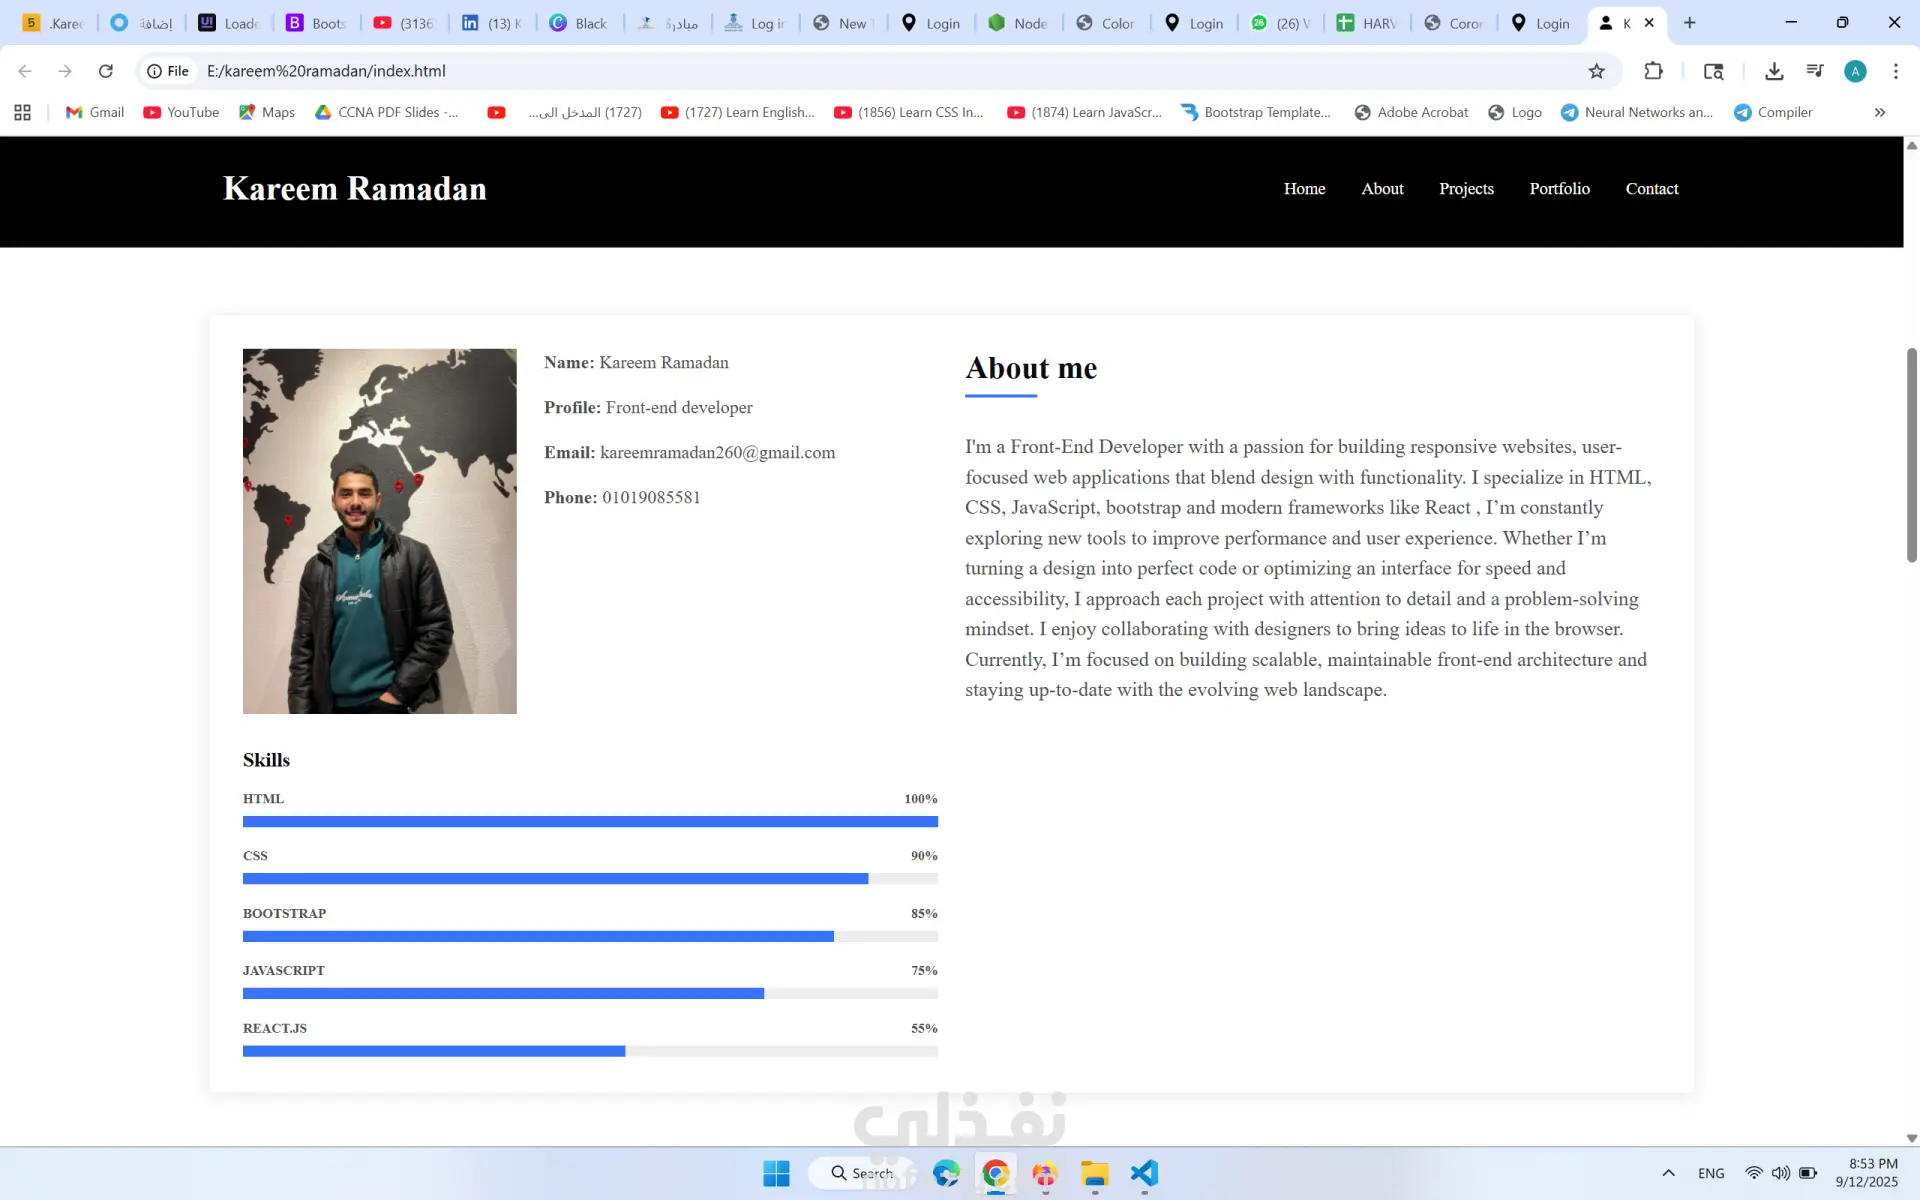
Task: Open Visual Studio Code from taskbar
Action: pyautogui.click(x=1144, y=1173)
